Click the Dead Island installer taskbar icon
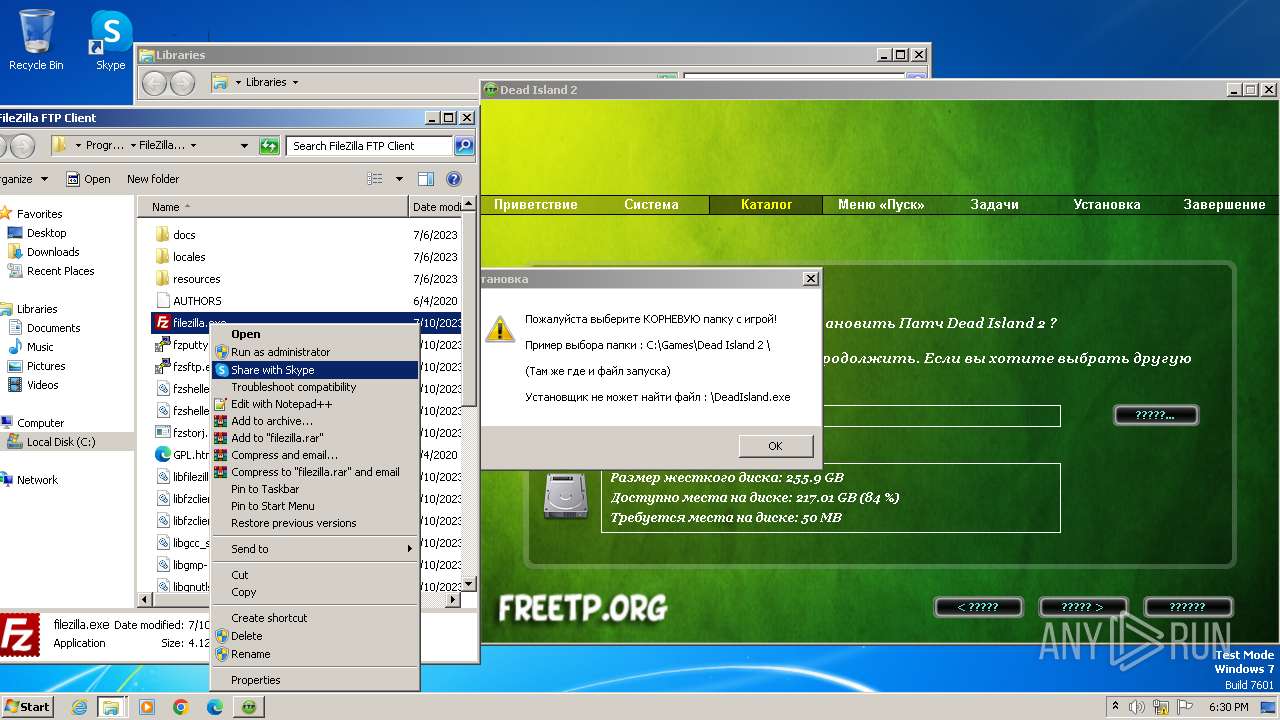The image size is (1280, 720). coord(248,707)
